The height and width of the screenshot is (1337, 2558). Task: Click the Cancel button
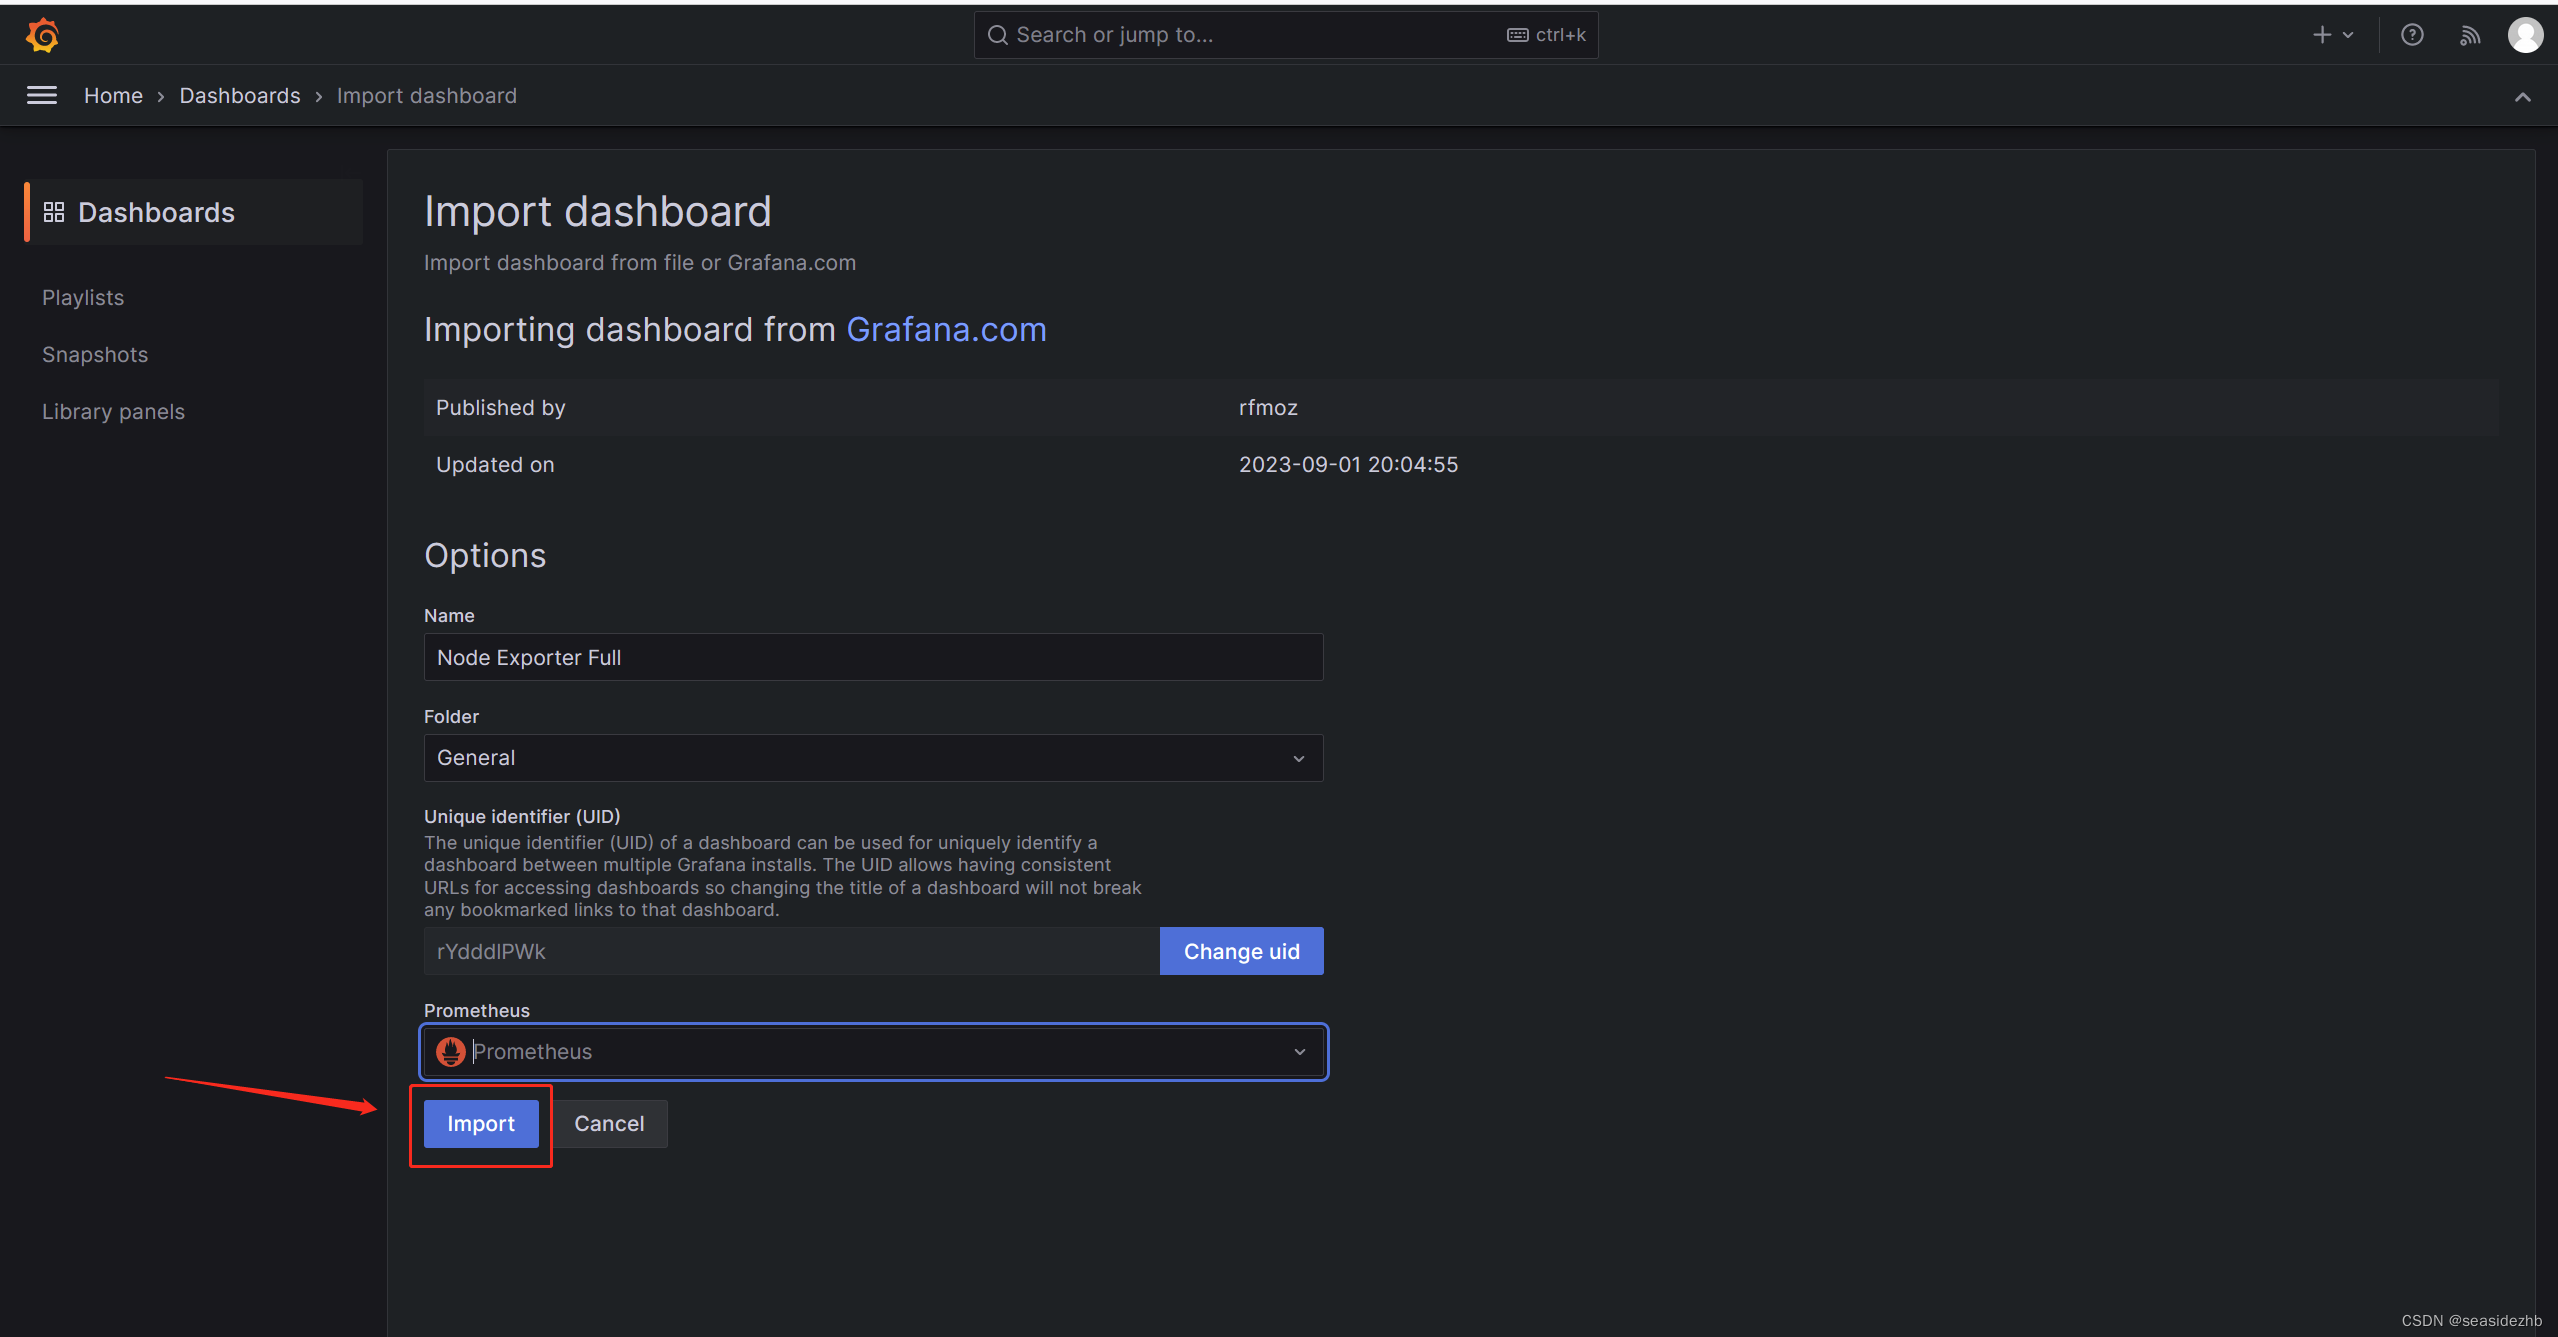[x=609, y=1122]
